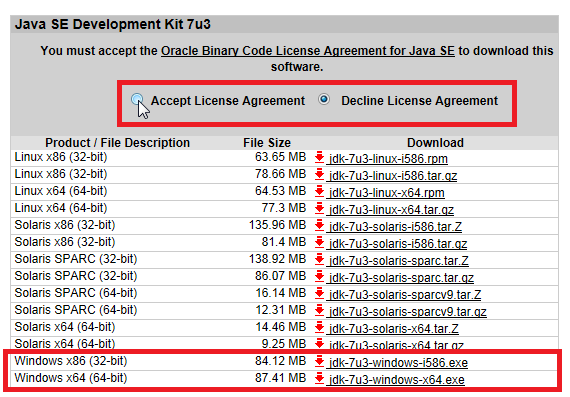Open the Oracle Binary Code License Agreement link
The image size is (570, 397).
(308, 51)
